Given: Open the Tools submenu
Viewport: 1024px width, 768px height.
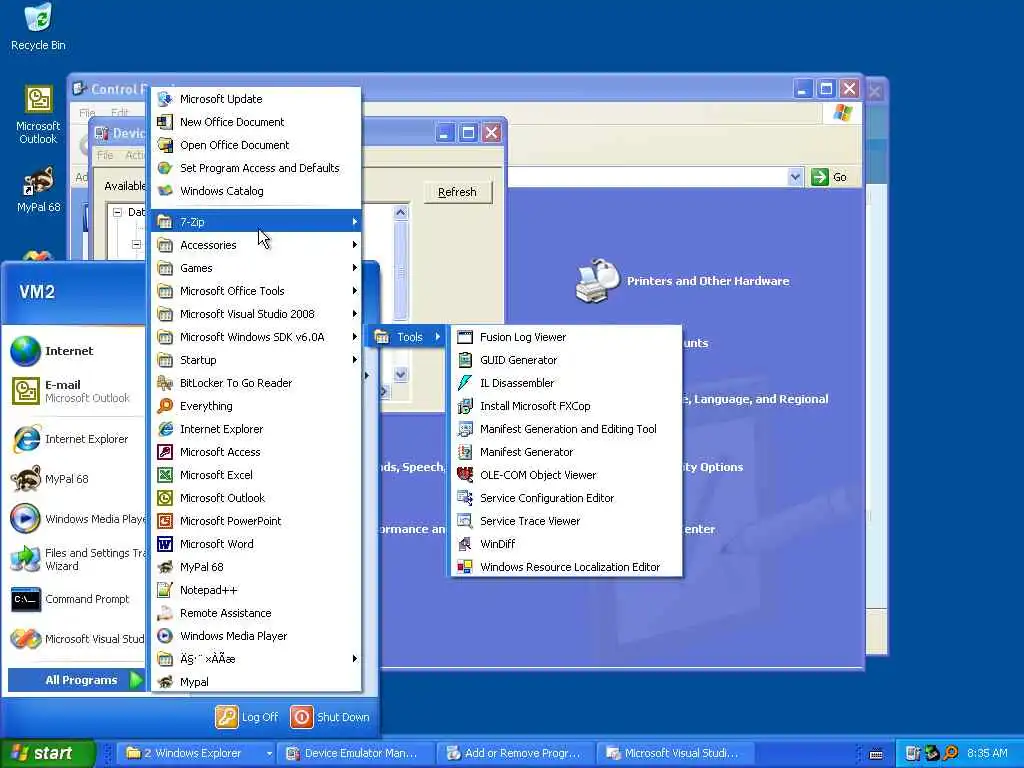Looking at the screenshot, I should point(407,337).
